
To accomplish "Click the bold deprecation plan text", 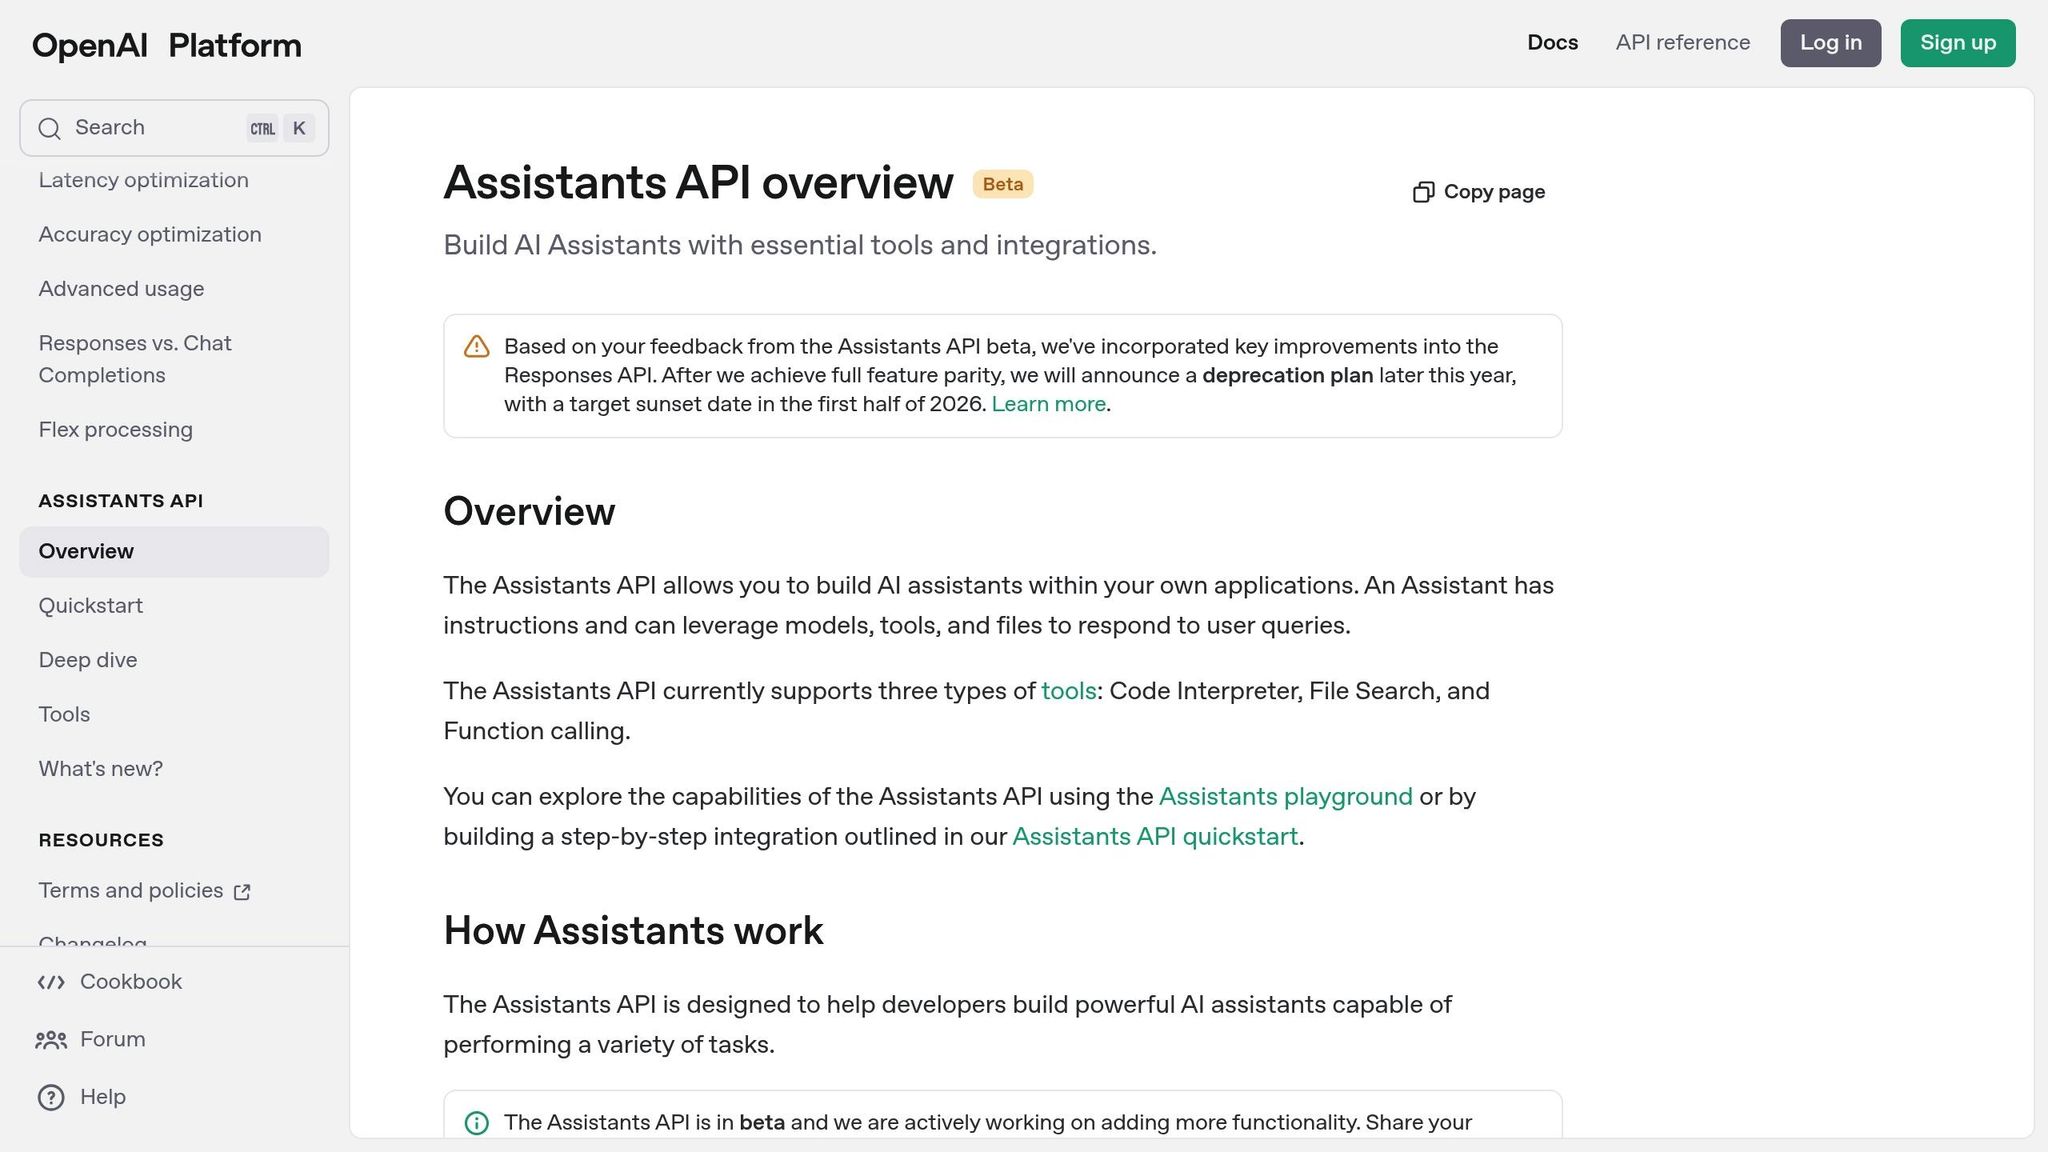I will [x=1288, y=376].
